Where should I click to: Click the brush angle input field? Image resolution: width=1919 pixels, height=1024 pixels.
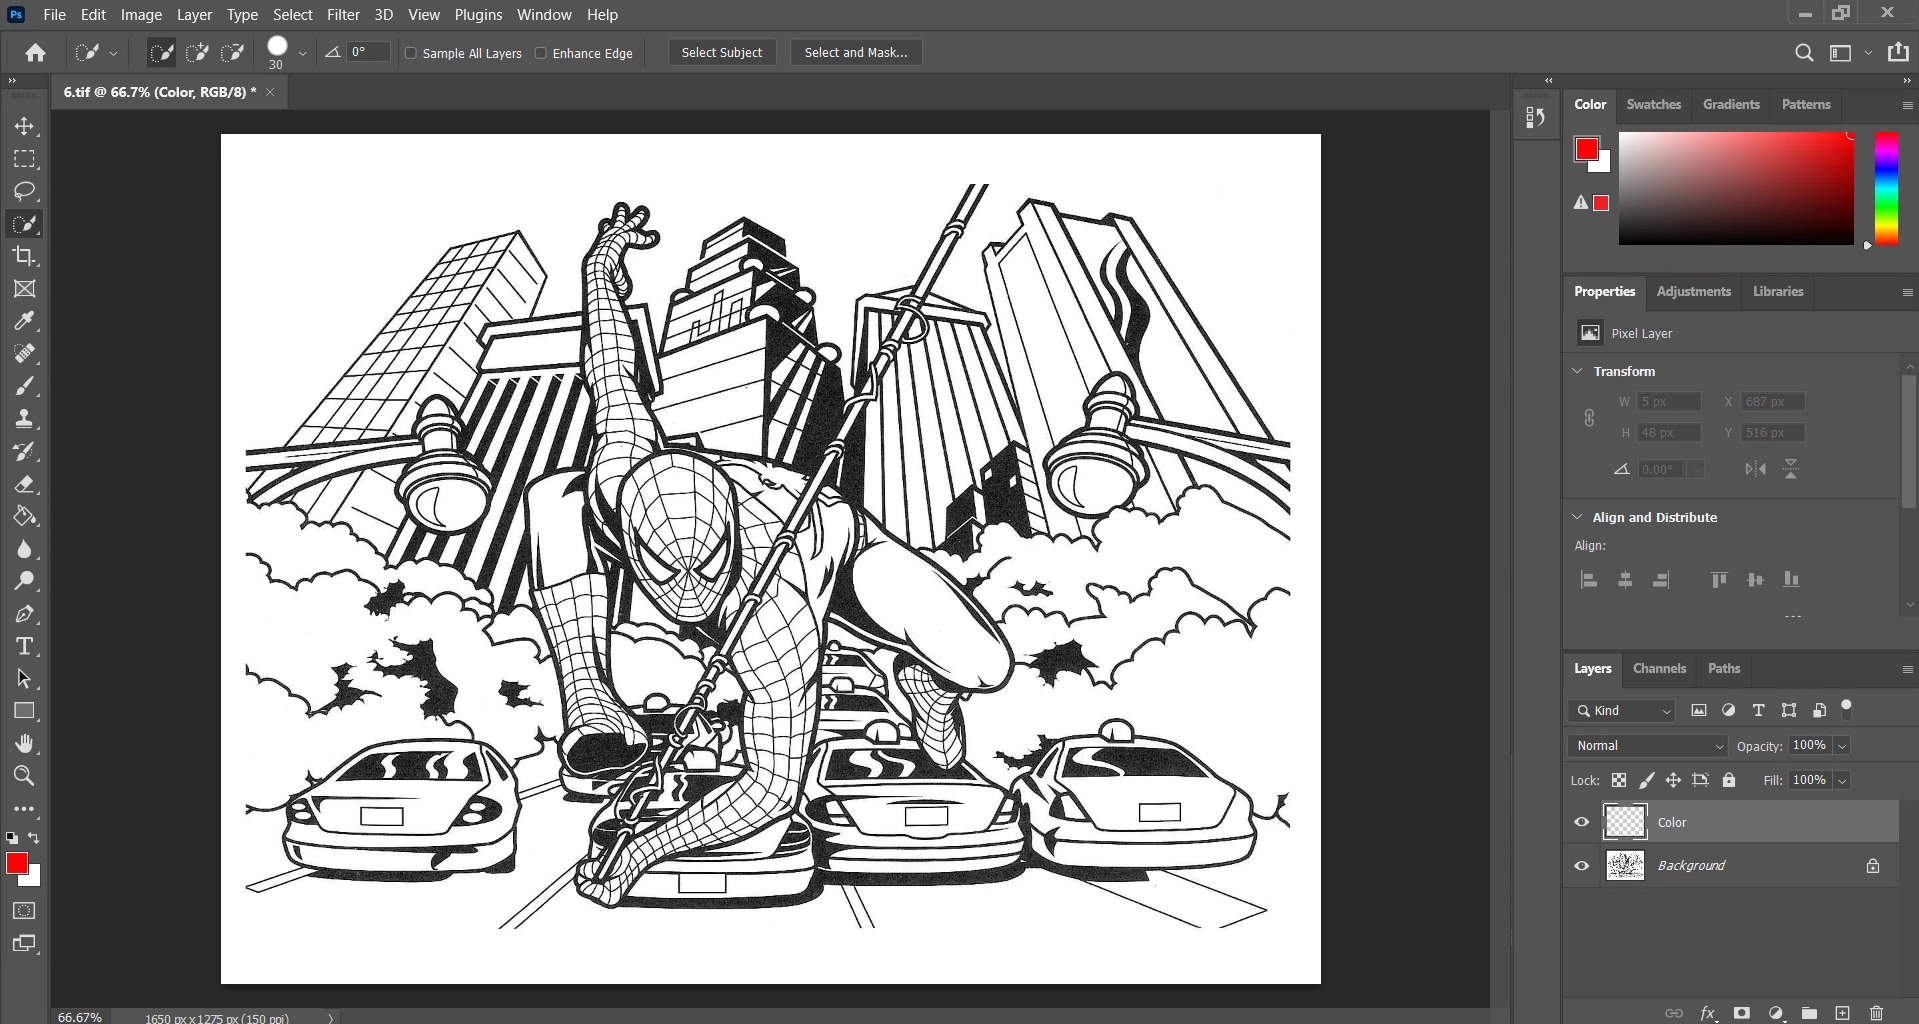pos(368,52)
